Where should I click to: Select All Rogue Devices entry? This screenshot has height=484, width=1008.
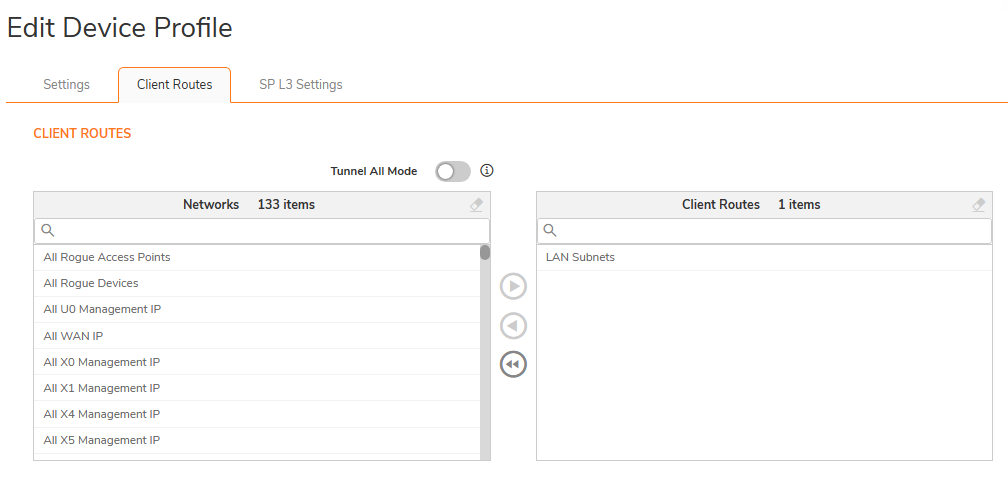coord(91,284)
